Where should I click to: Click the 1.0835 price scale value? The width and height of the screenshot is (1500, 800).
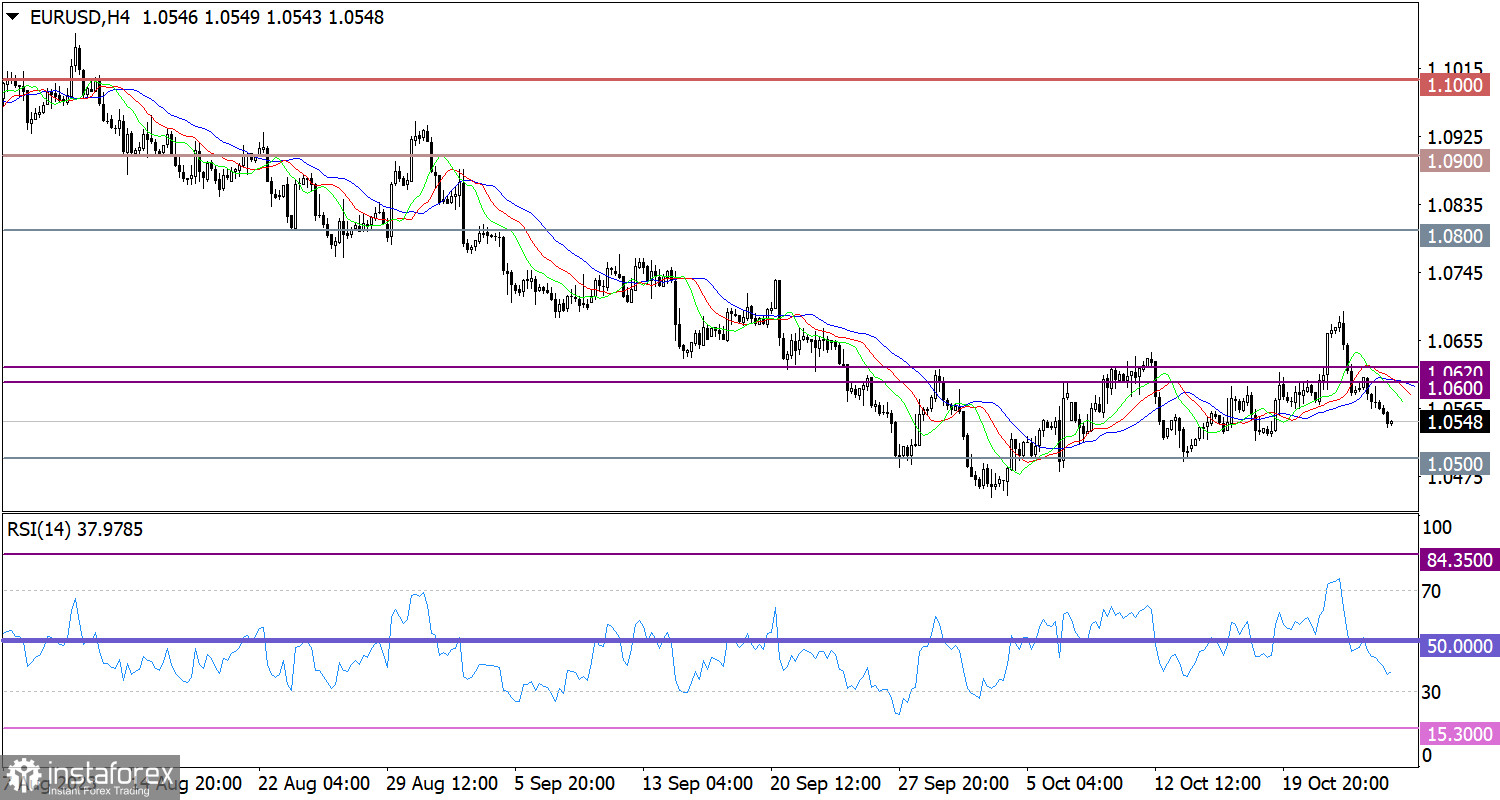[x=1455, y=205]
